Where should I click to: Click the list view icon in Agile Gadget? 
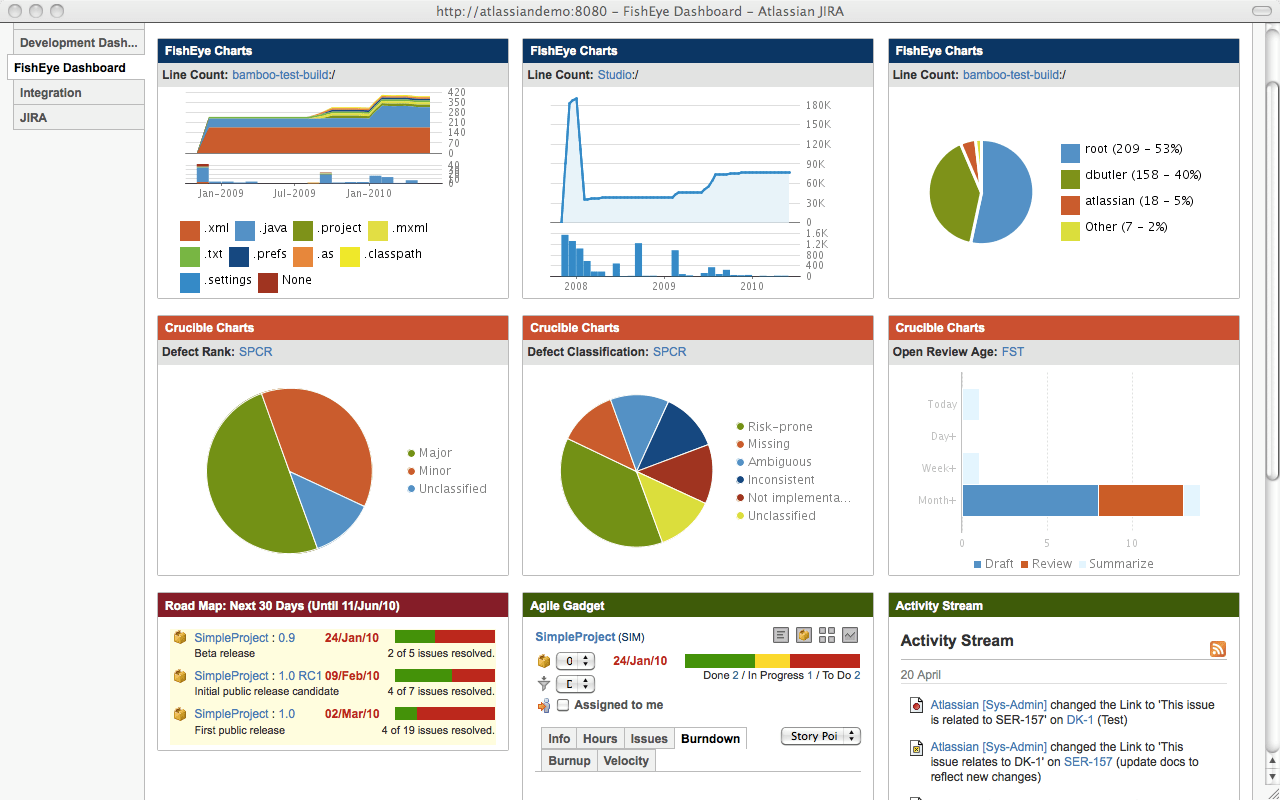[781, 635]
